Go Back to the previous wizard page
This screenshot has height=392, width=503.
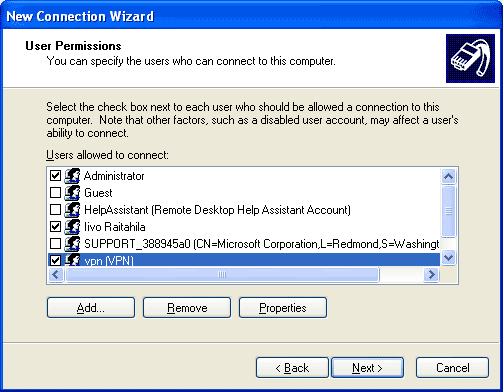[x=292, y=368]
